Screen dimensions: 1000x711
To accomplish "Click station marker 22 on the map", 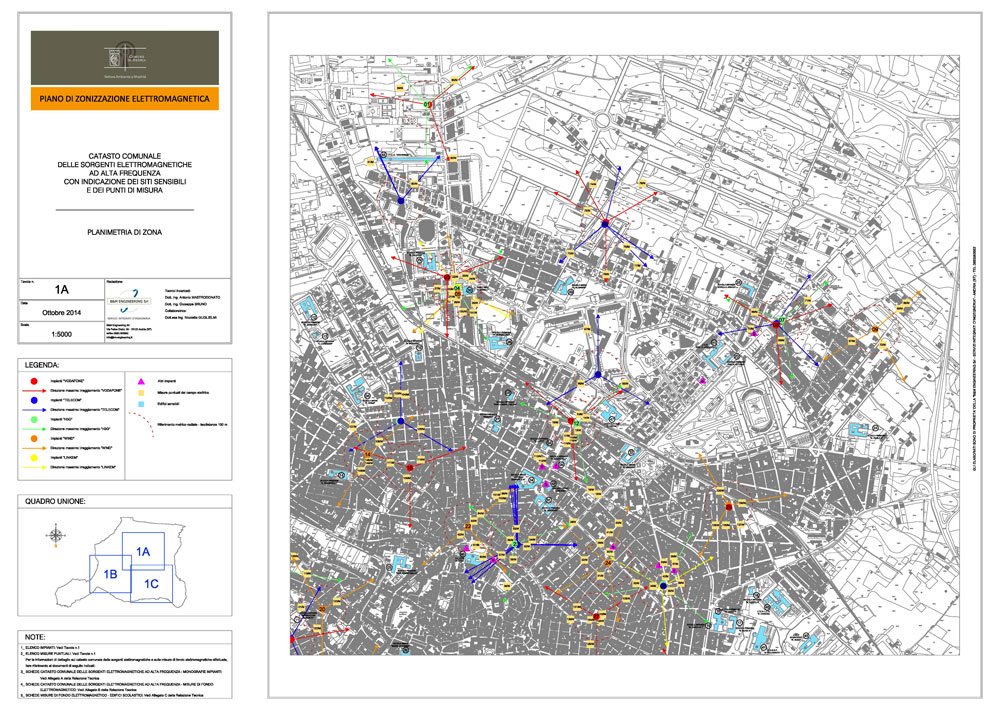I will coord(468,527).
